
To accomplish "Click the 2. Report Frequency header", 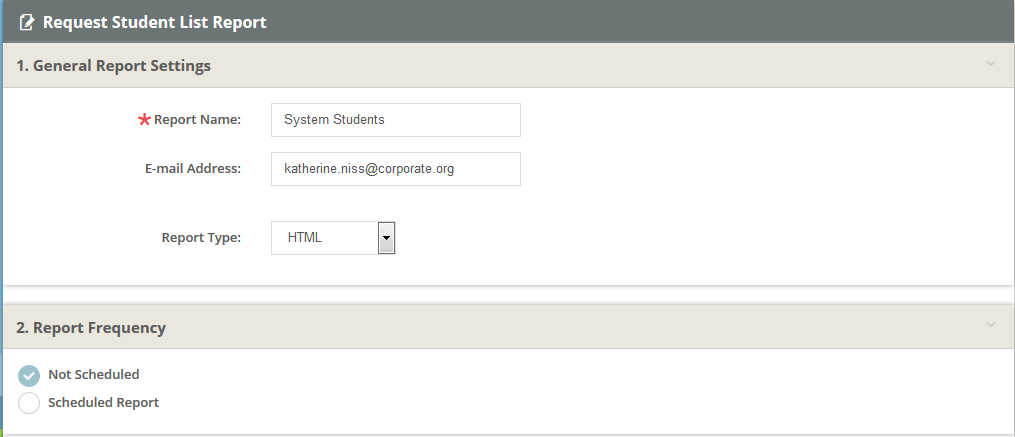I will tap(91, 327).
